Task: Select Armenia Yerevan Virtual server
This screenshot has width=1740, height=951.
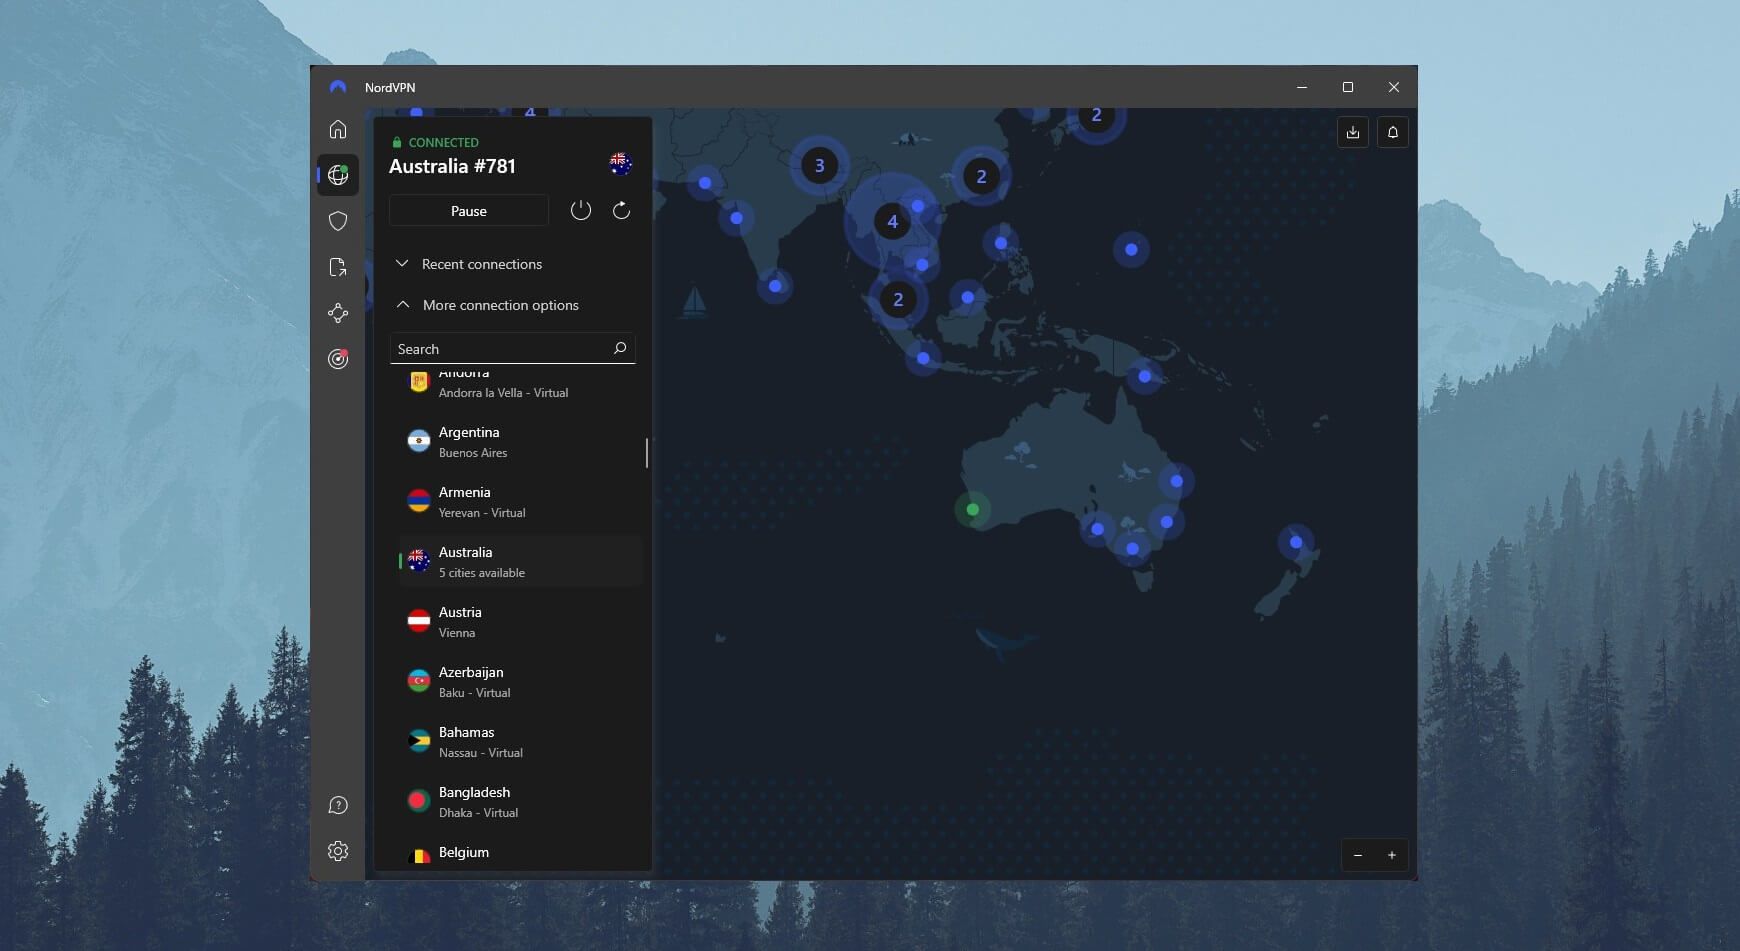Action: pyautogui.click(x=520, y=502)
